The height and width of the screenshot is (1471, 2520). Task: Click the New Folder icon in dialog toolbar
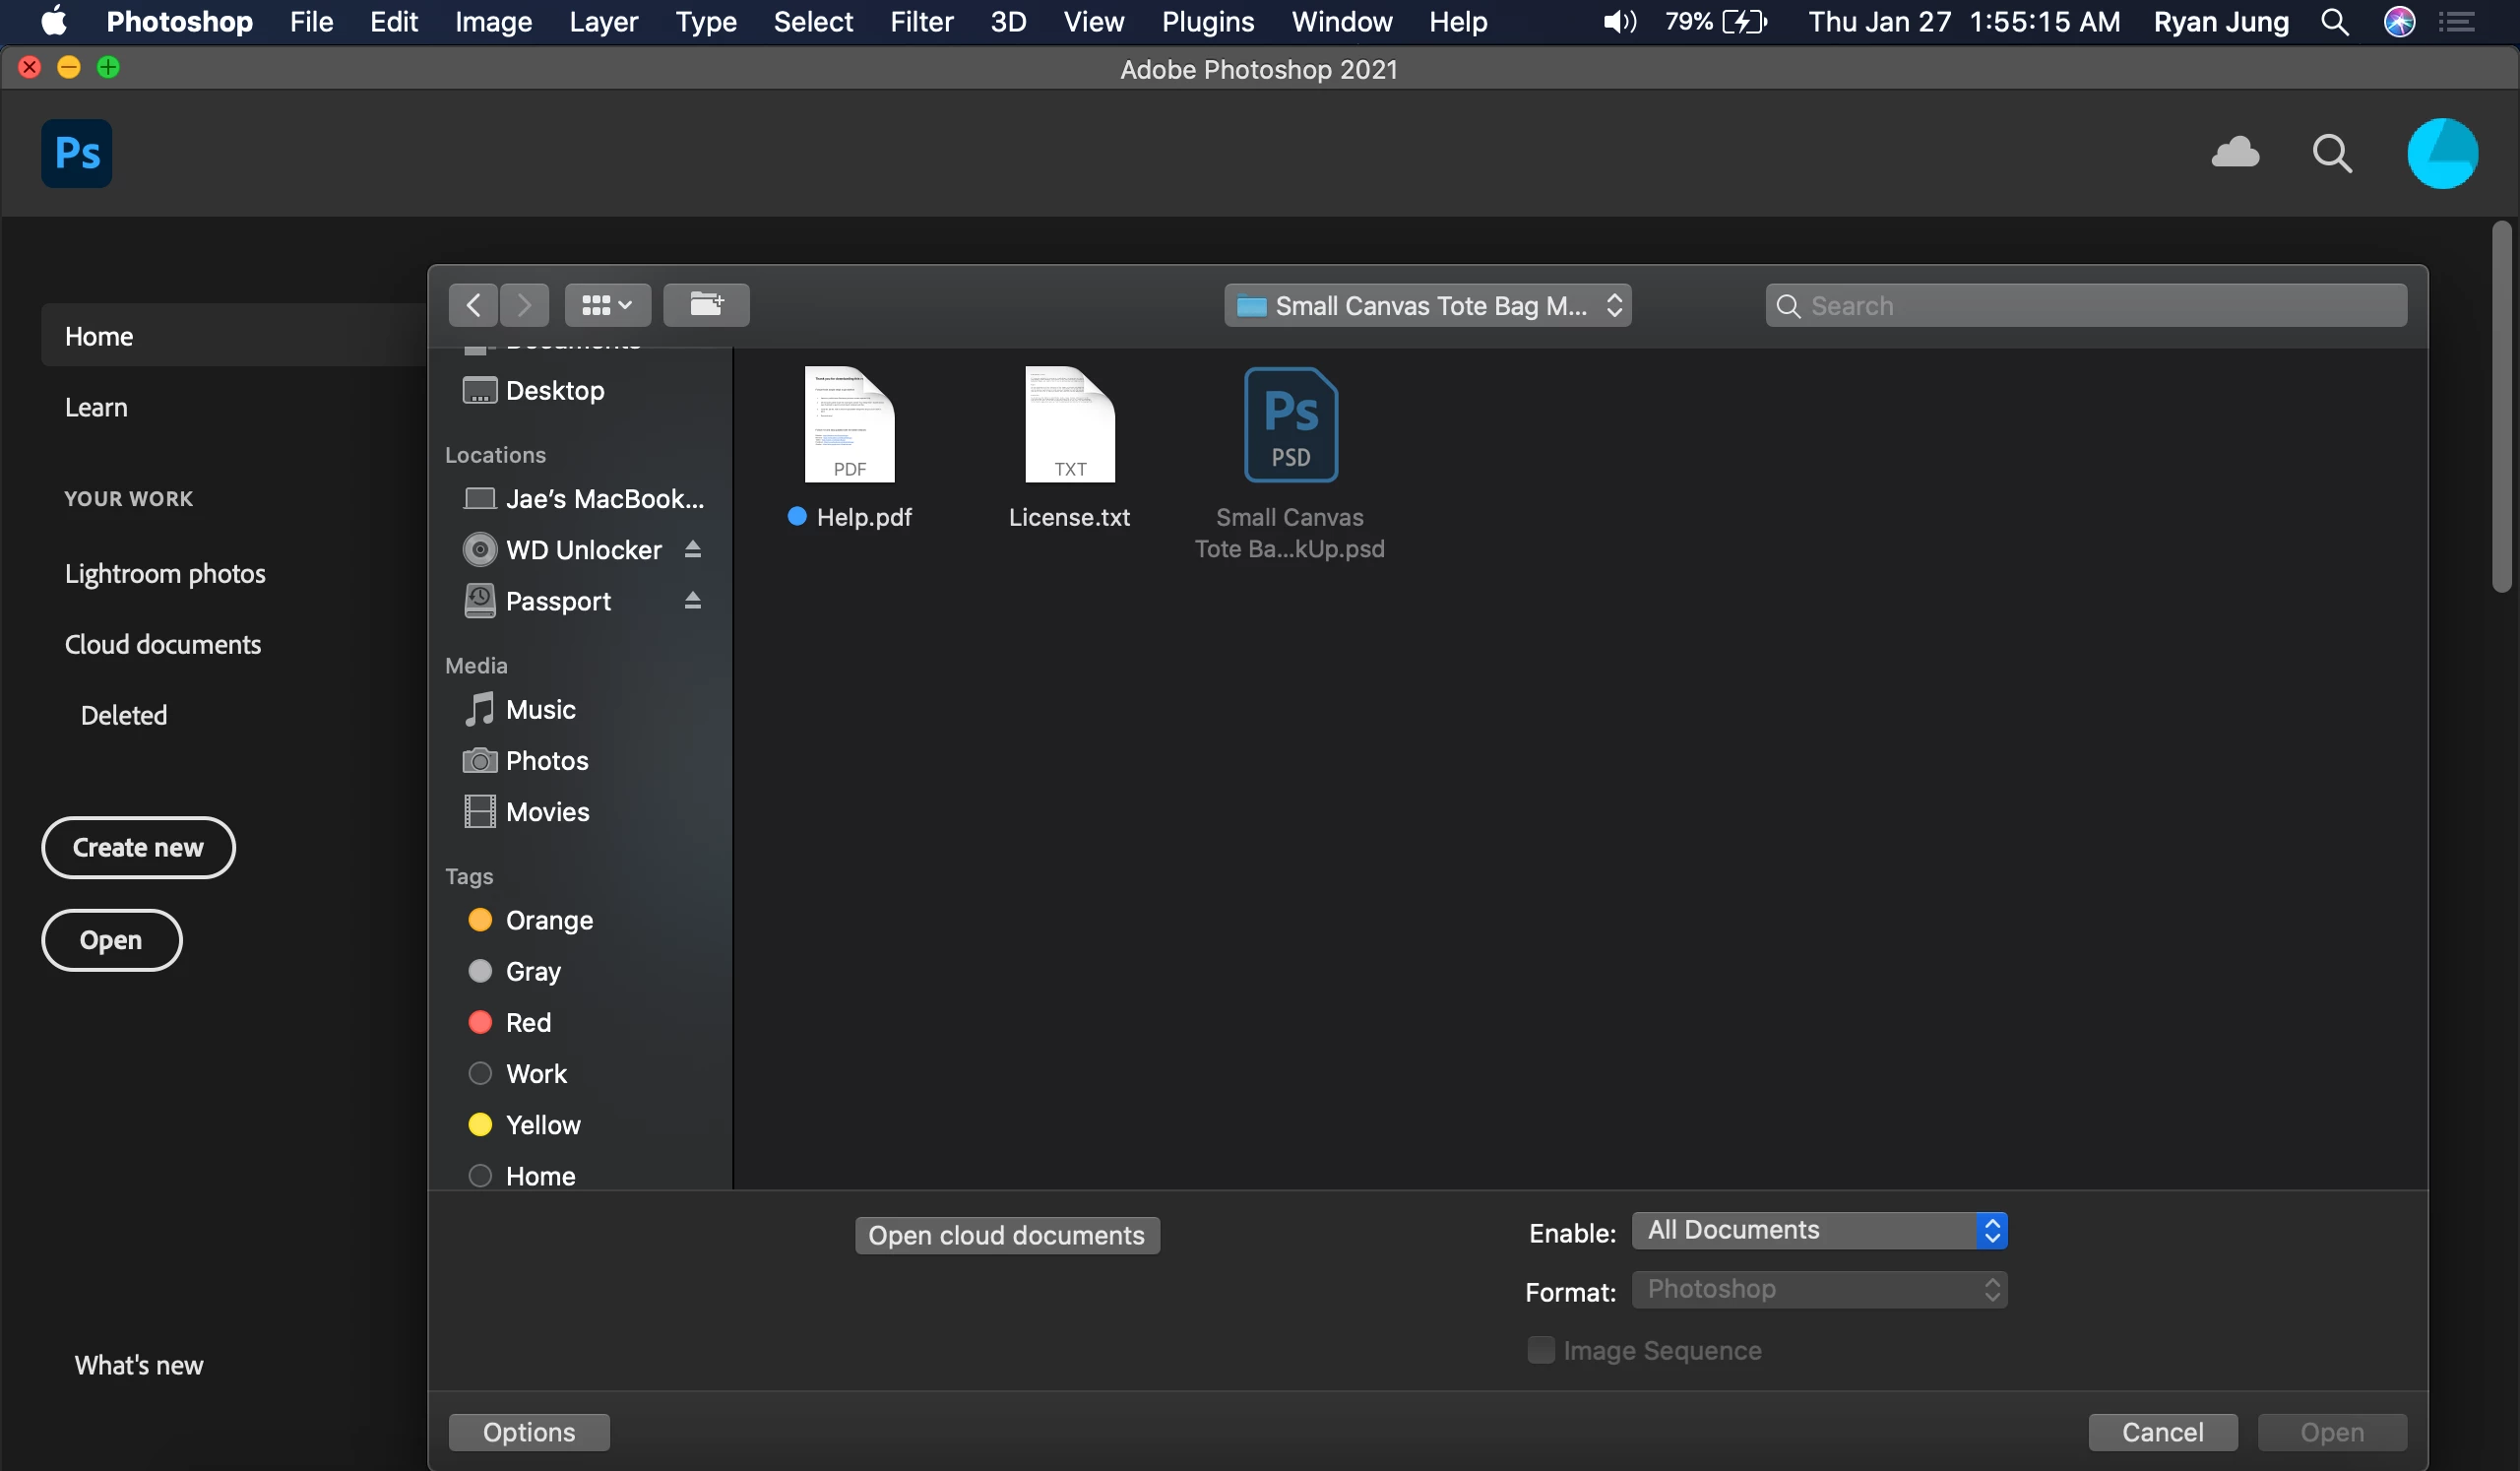[x=706, y=305]
